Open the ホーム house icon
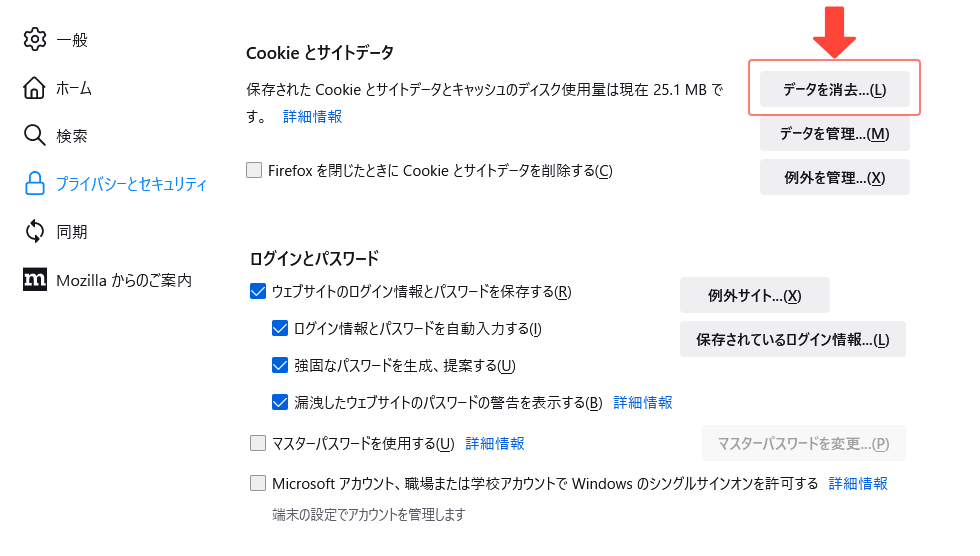 coord(34,88)
